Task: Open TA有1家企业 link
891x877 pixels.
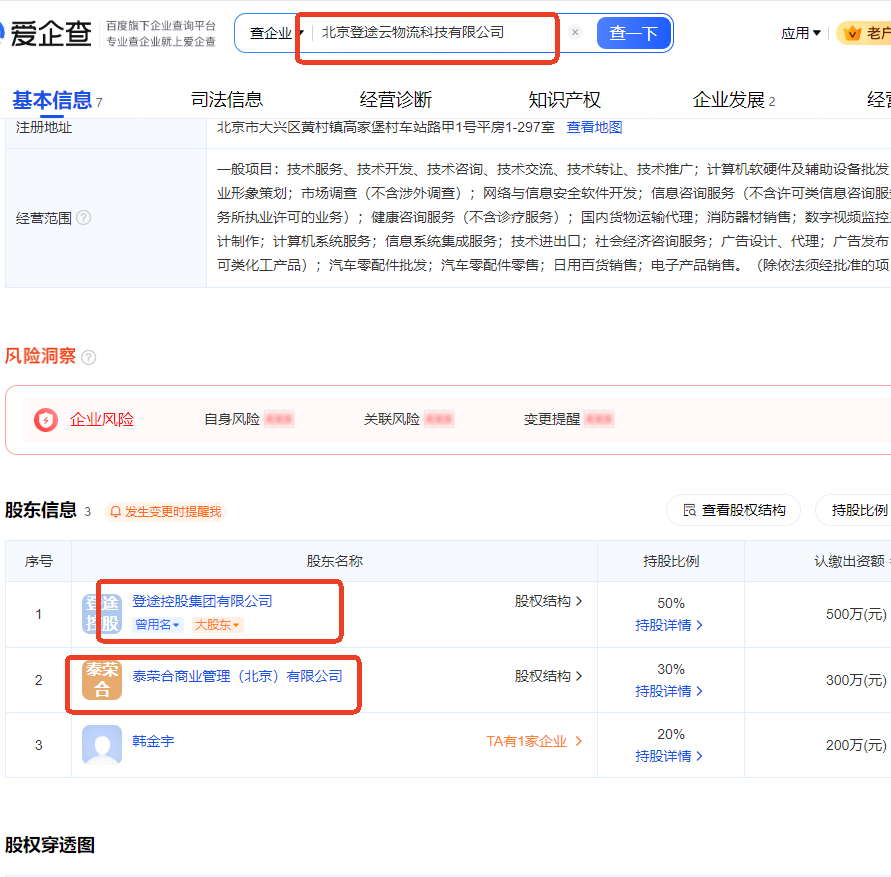Action: pos(534,741)
